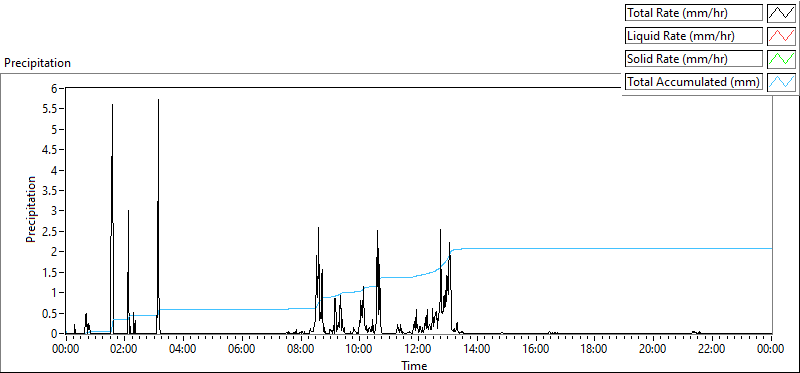Click the Time axis label
800x373 pixels.
pyautogui.click(x=414, y=365)
